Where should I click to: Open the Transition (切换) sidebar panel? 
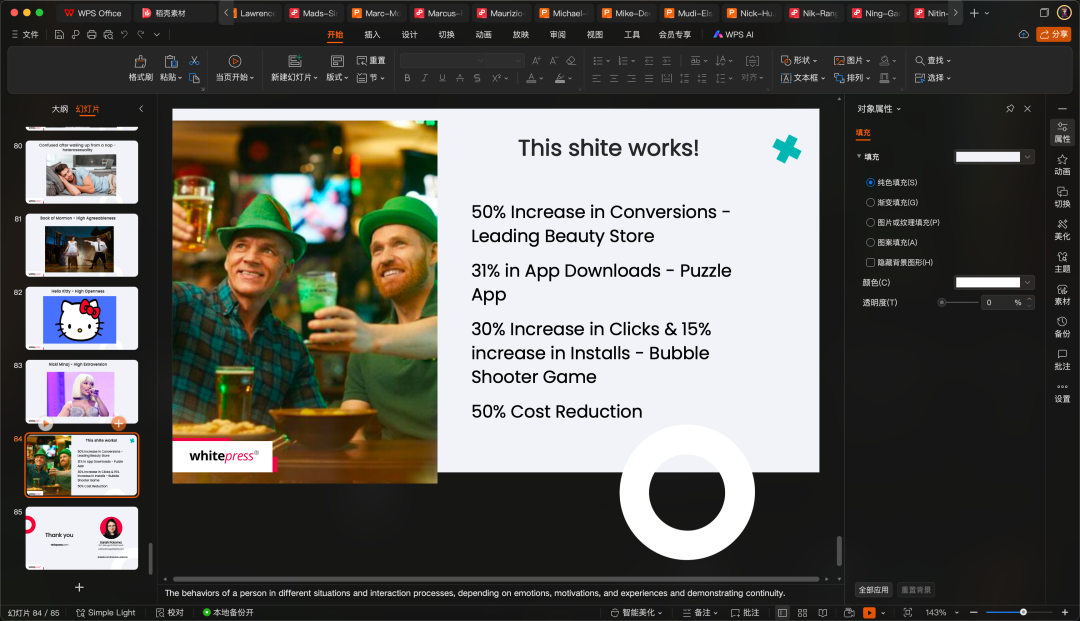(1062, 197)
